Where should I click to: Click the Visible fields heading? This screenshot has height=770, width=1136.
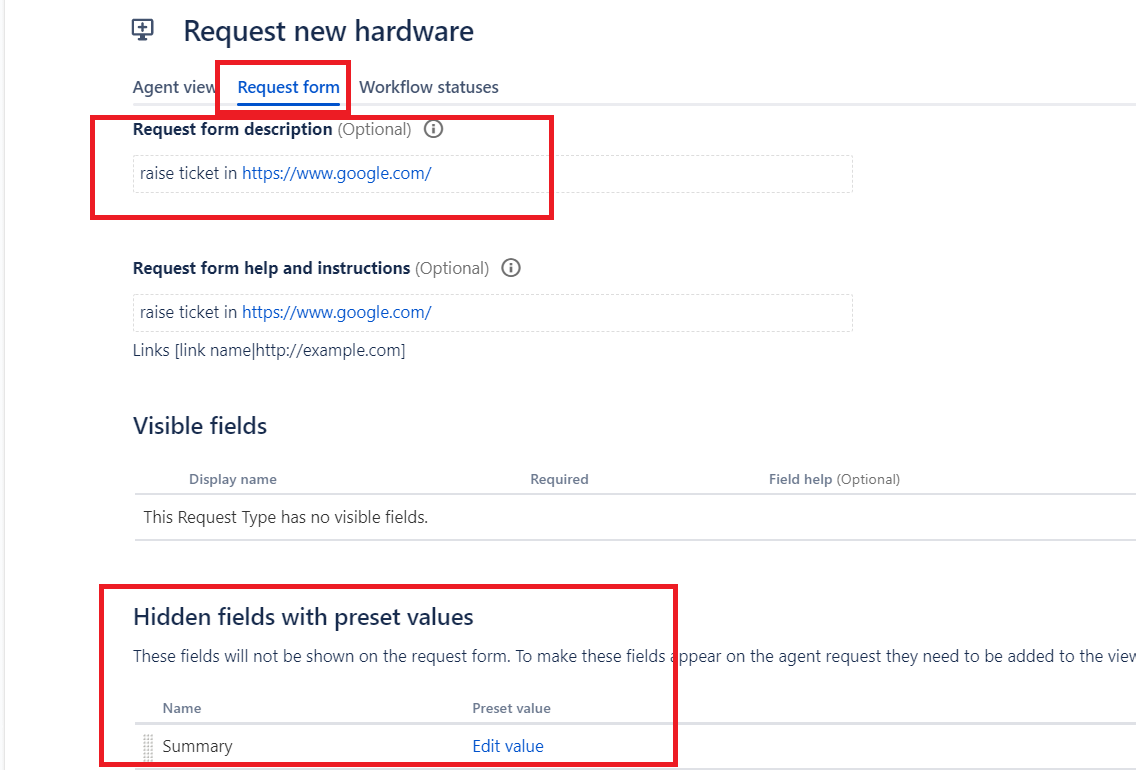click(199, 425)
